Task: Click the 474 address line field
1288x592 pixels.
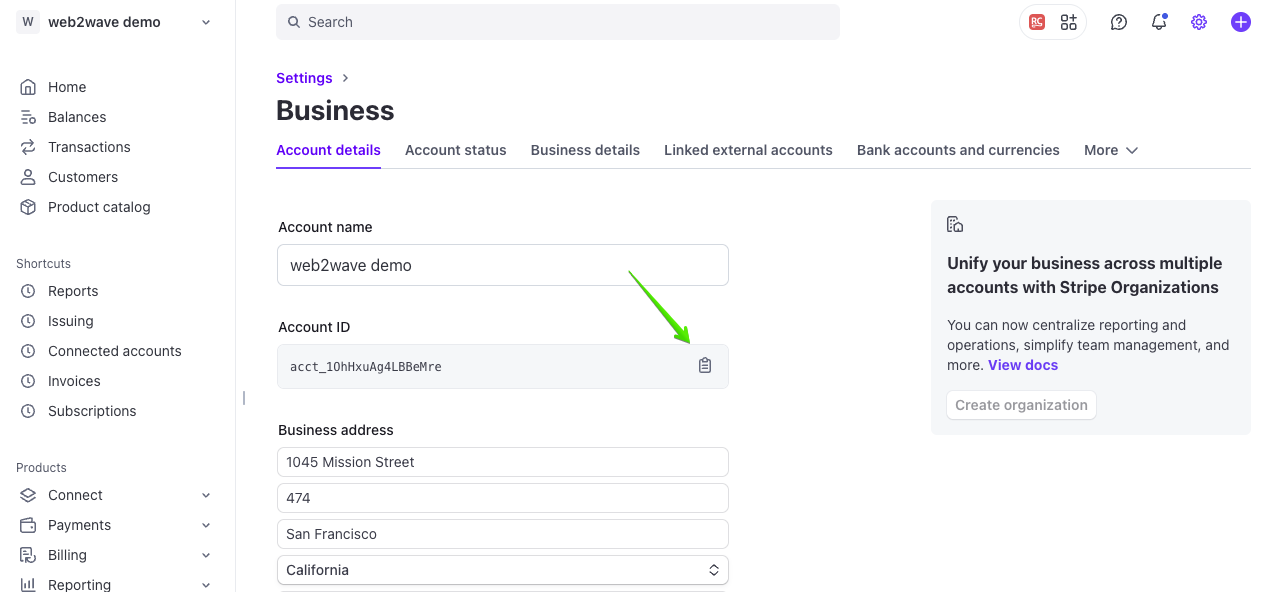Action: [503, 498]
